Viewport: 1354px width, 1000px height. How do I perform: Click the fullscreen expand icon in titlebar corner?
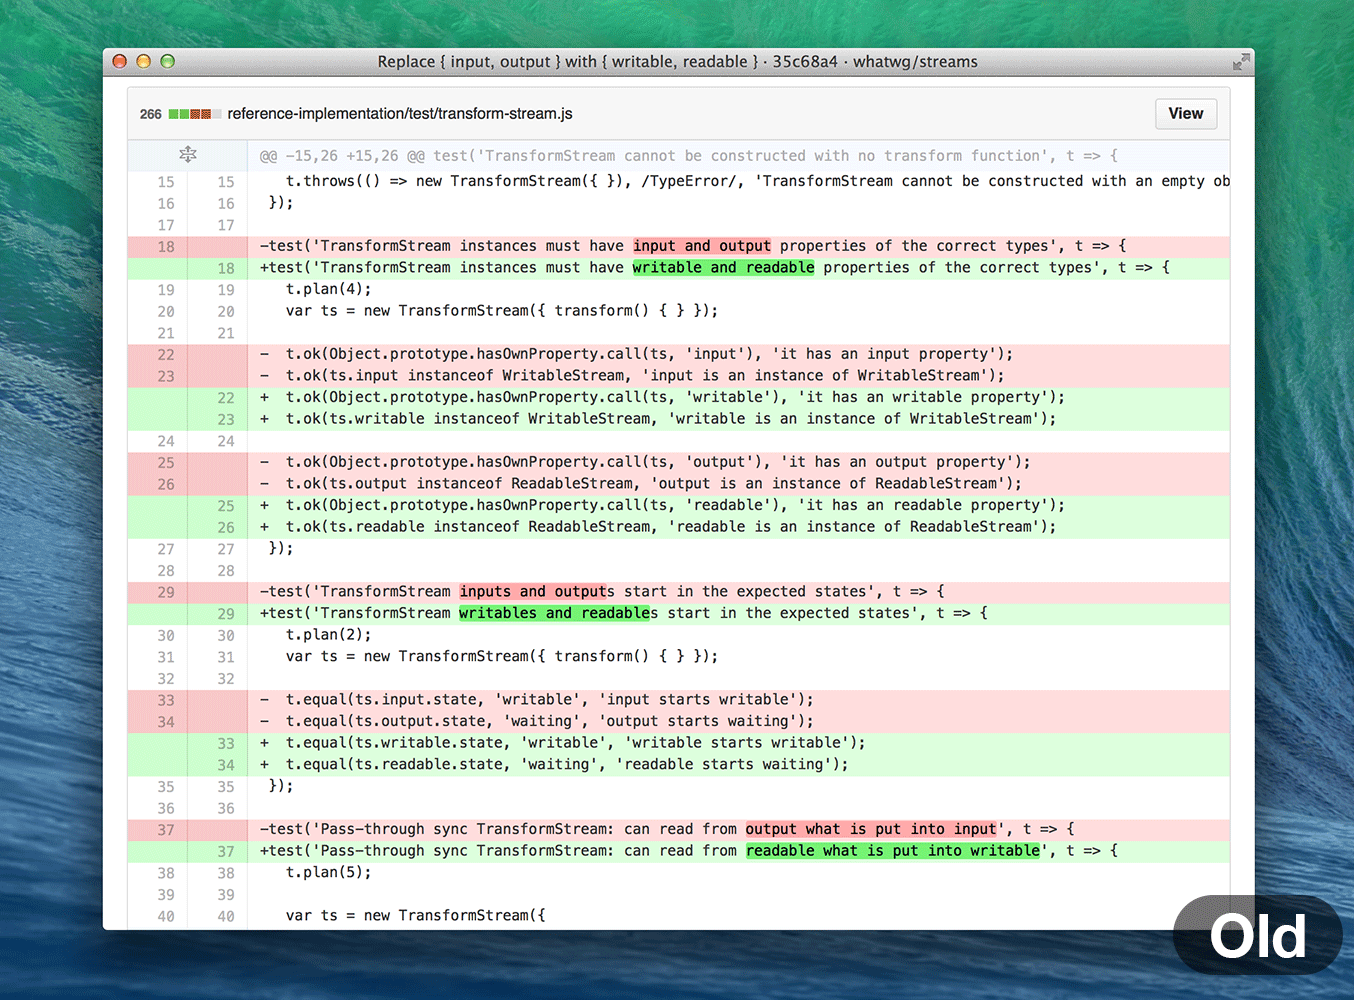coord(1240,61)
